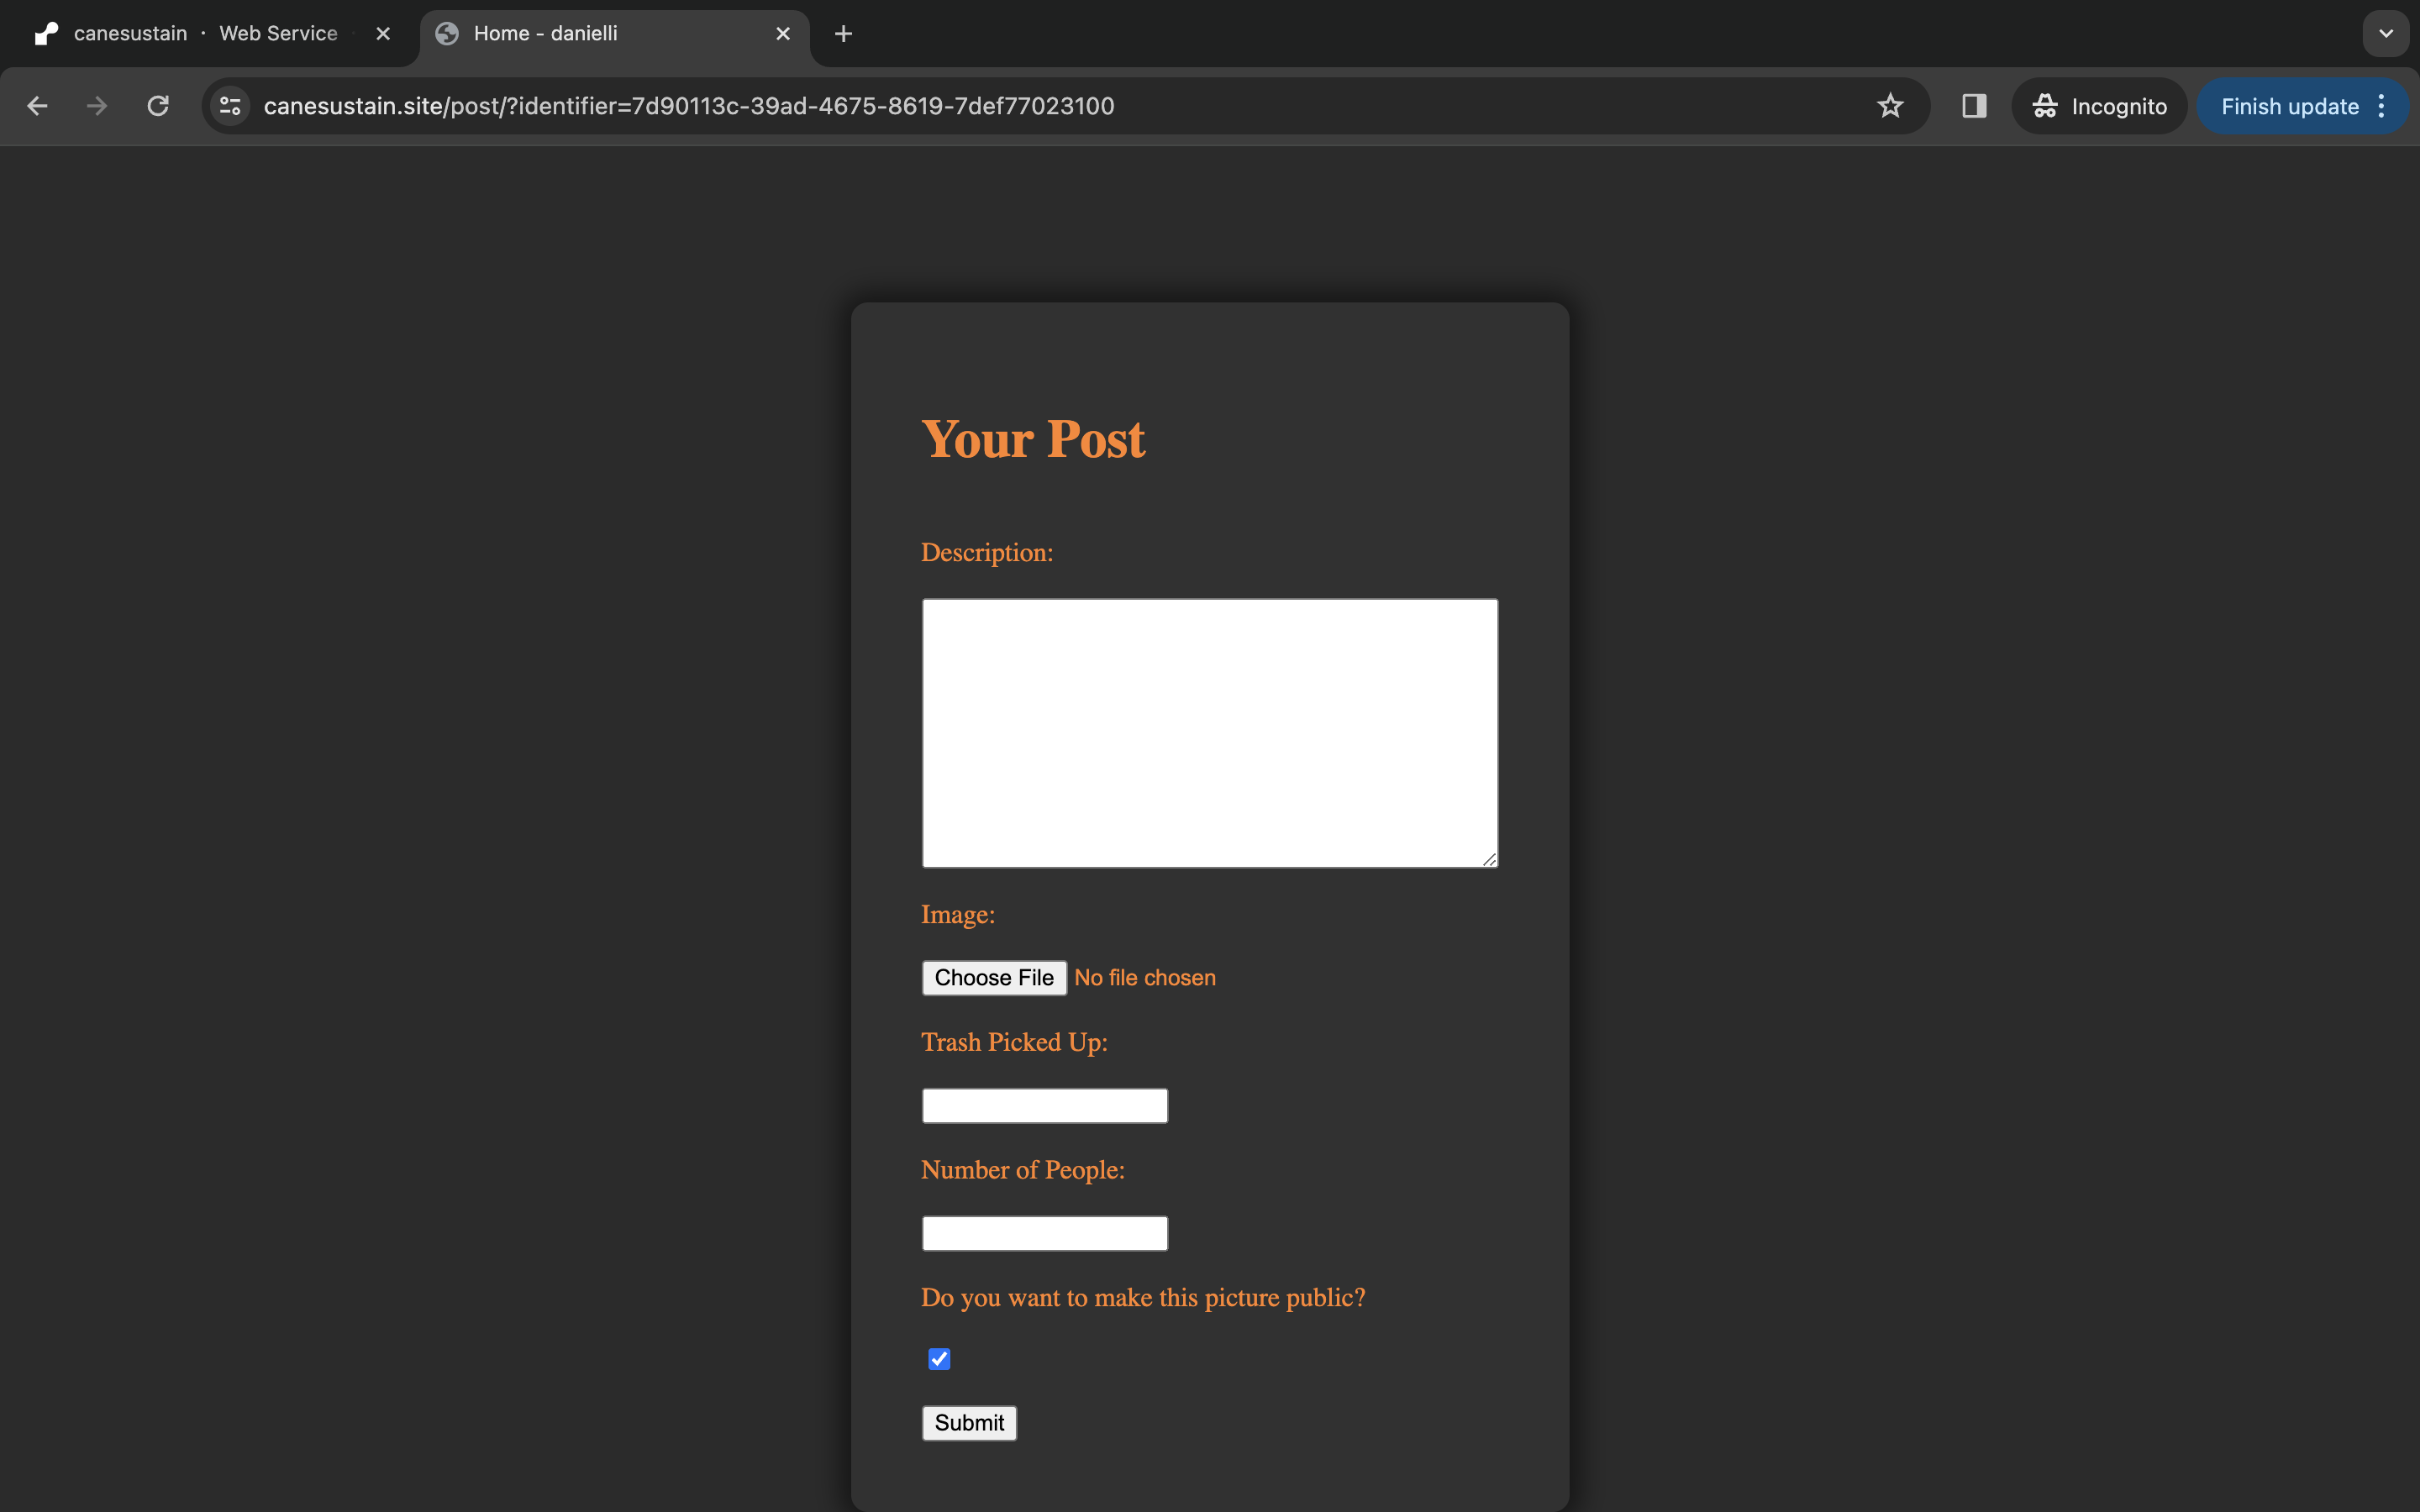Viewport: 2420px width, 1512px height.
Task: Open the side panel icon
Action: pyautogui.click(x=1973, y=106)
